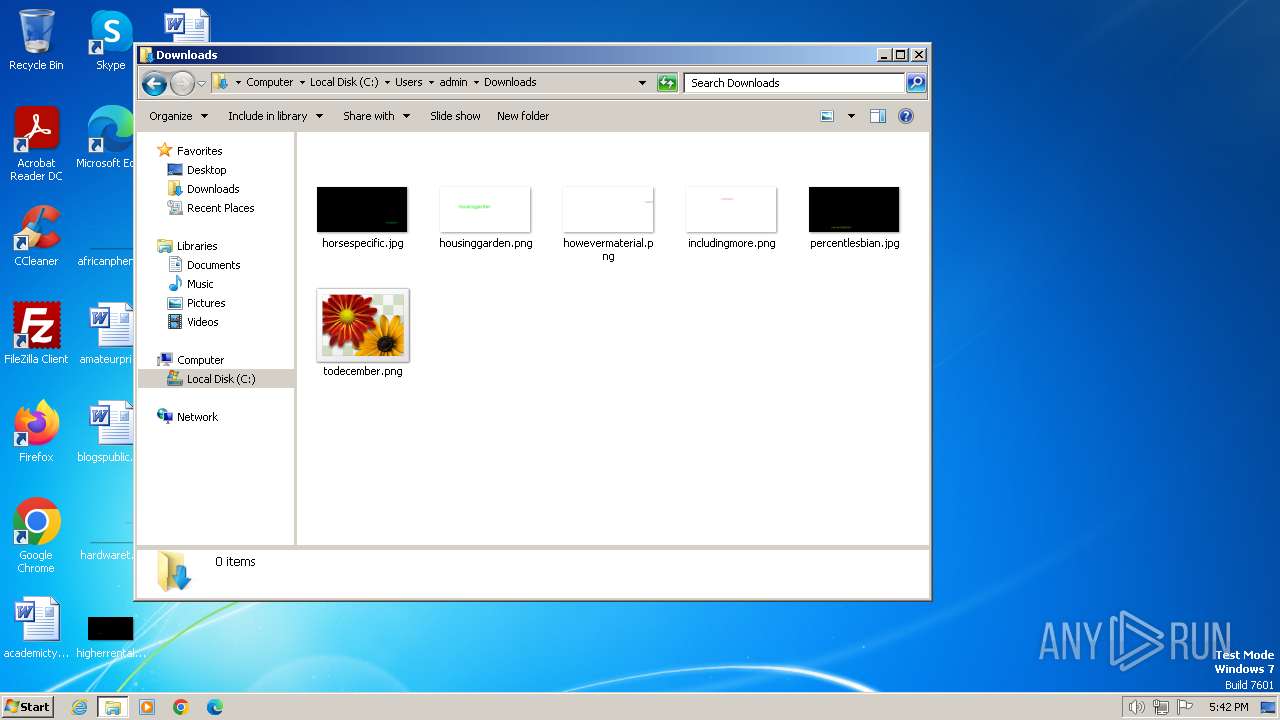Open Include in library dropdown

coord(275,116)
